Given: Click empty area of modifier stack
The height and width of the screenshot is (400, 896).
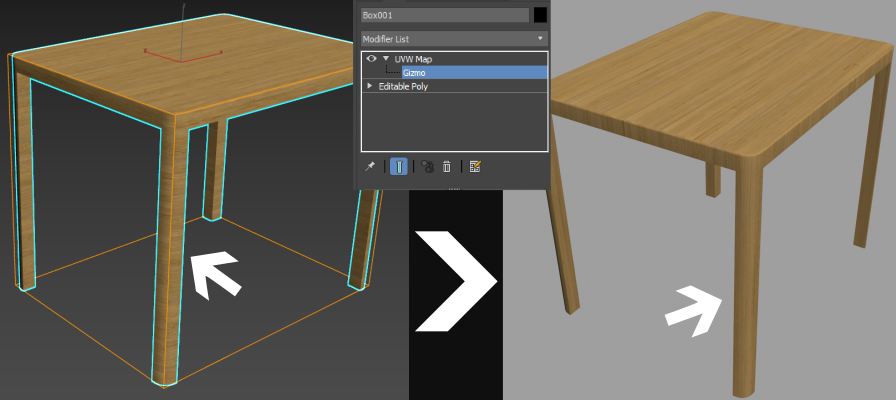Looking at the screenshot, I should pyautogui.click(x=454, y=125).
